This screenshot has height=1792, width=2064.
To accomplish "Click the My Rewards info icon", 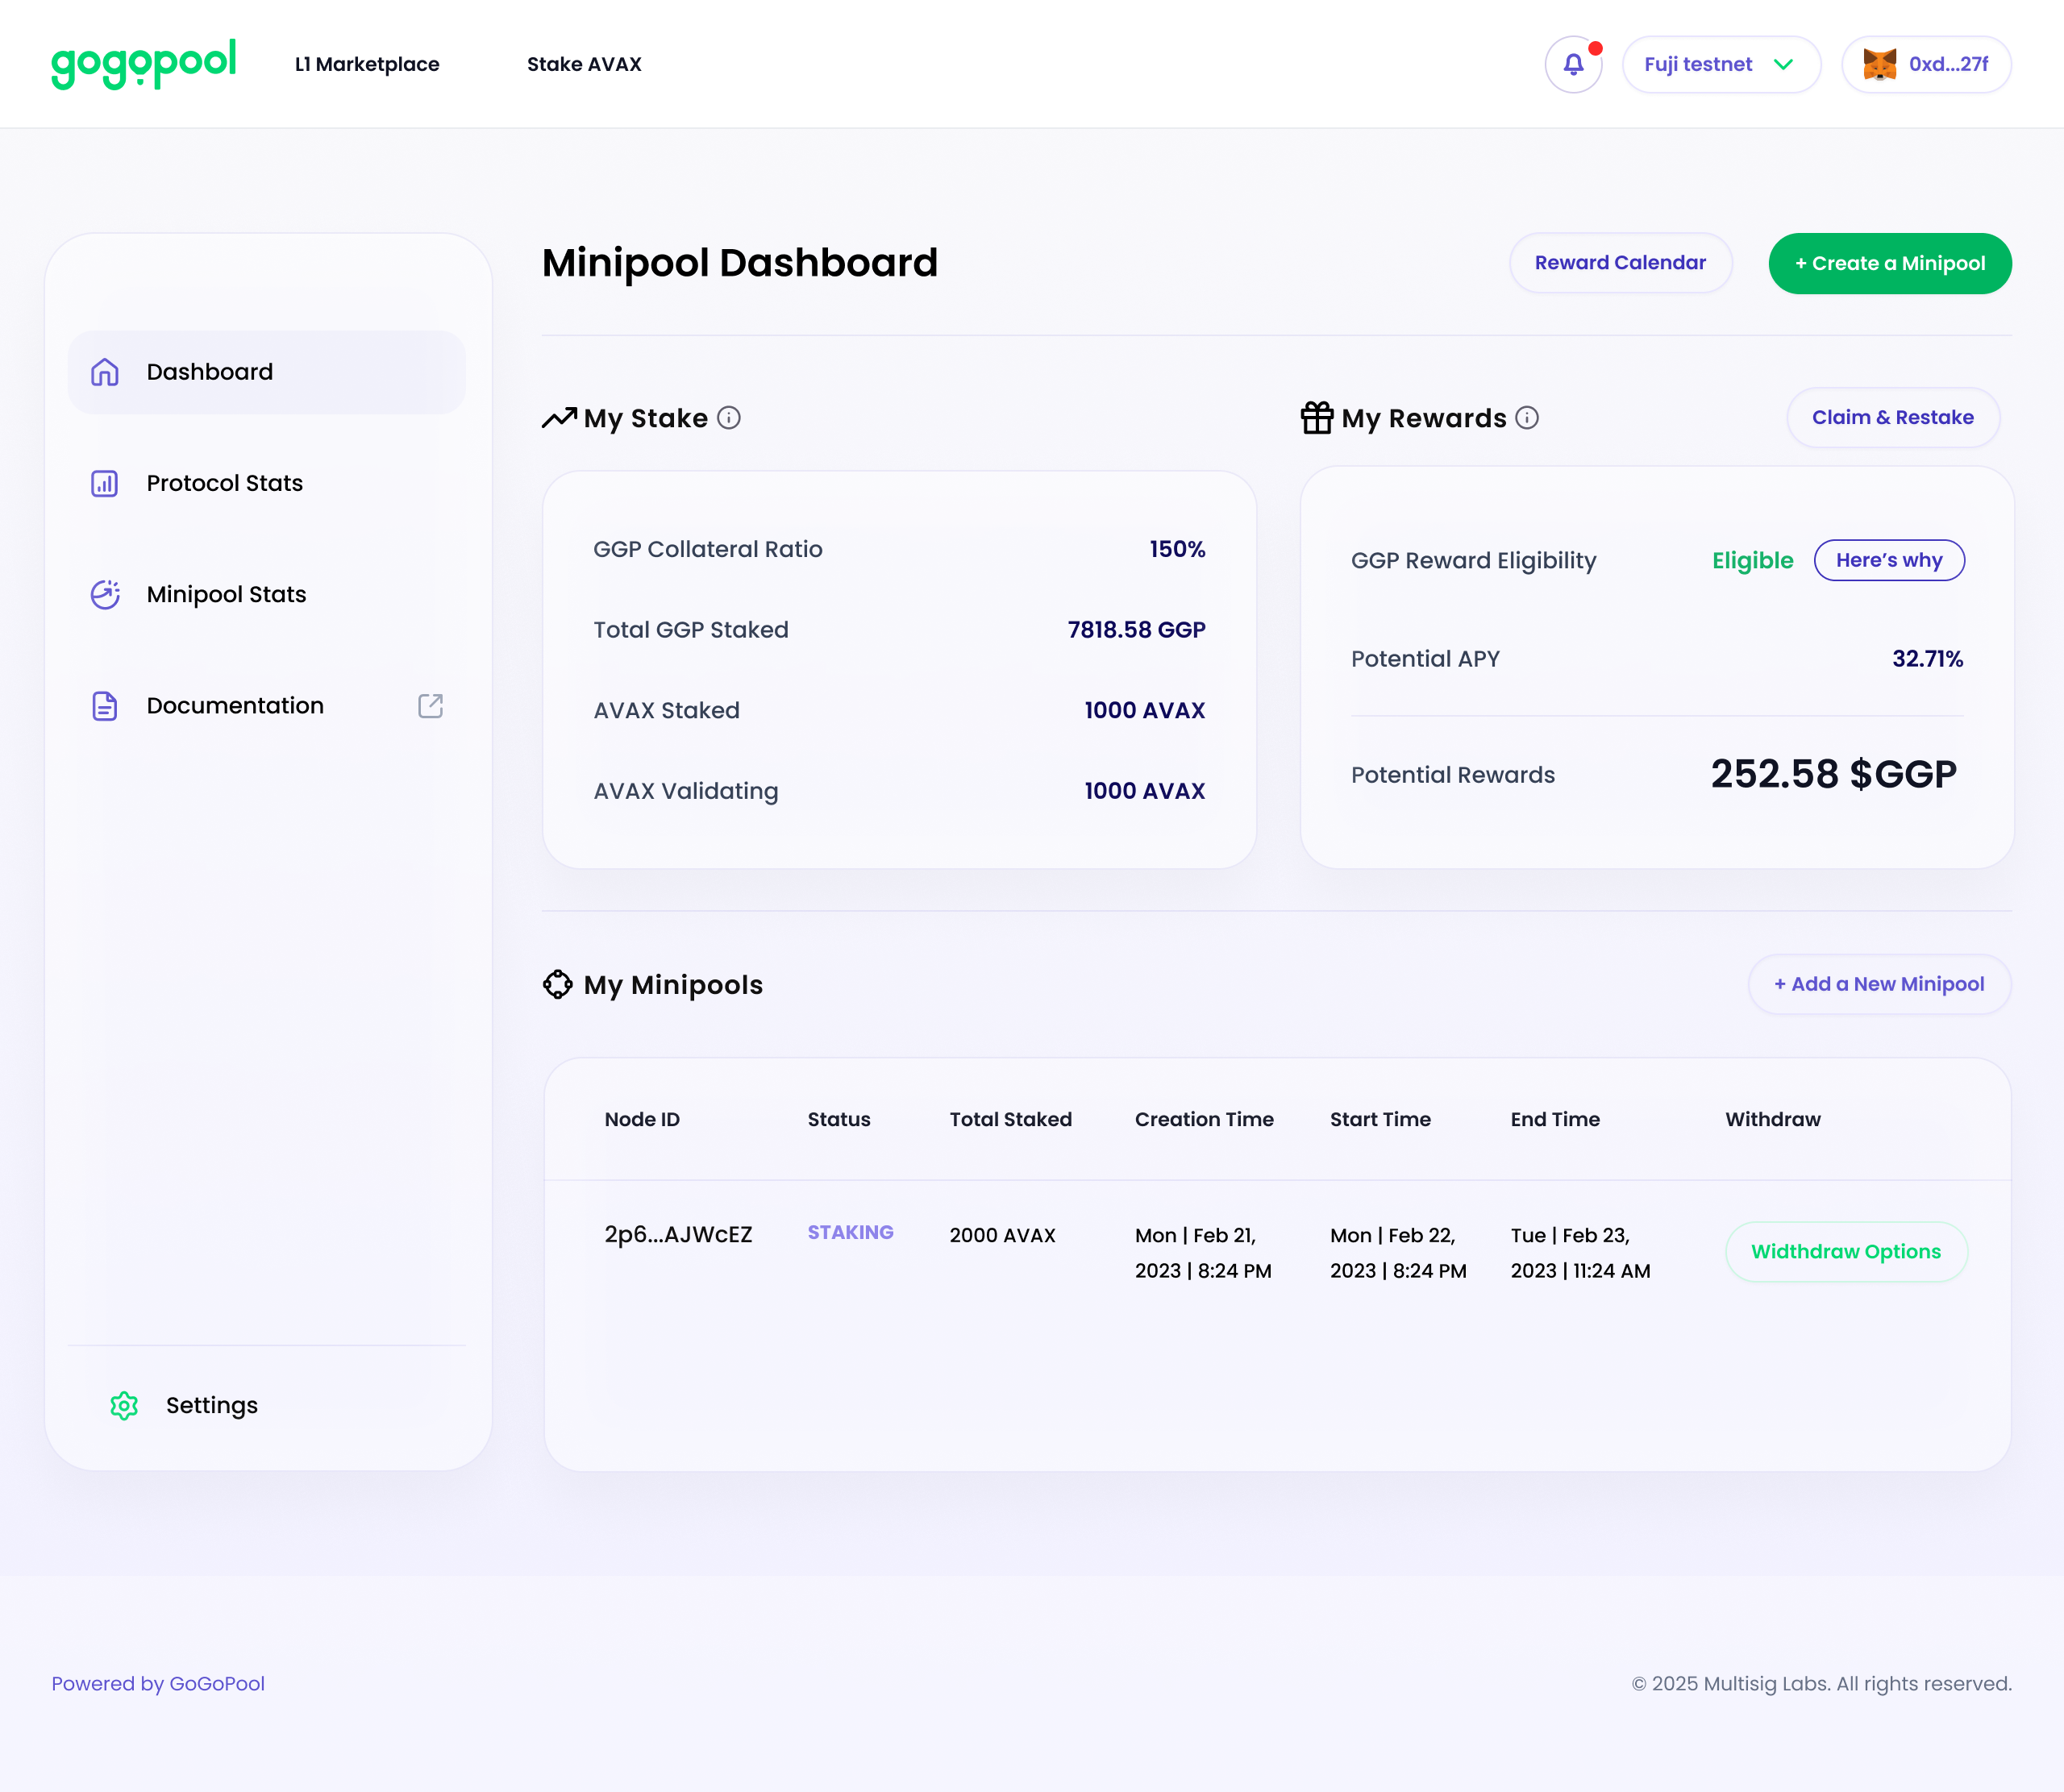I will [1527, 419].
